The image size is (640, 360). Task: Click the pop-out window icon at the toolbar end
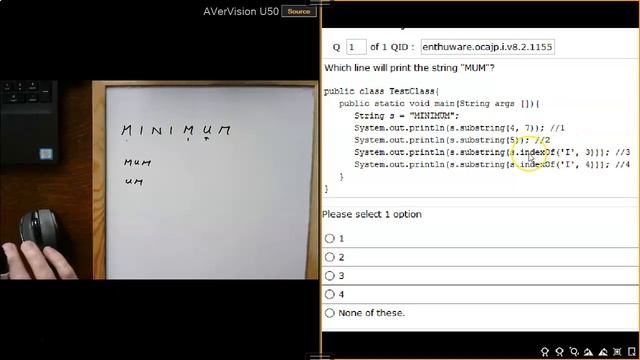click(x=632, y=352)
